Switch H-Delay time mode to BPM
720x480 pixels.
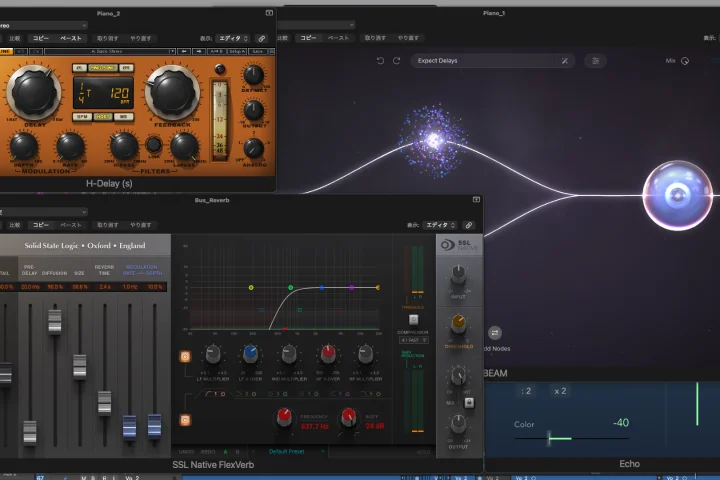tap(82, 117)
